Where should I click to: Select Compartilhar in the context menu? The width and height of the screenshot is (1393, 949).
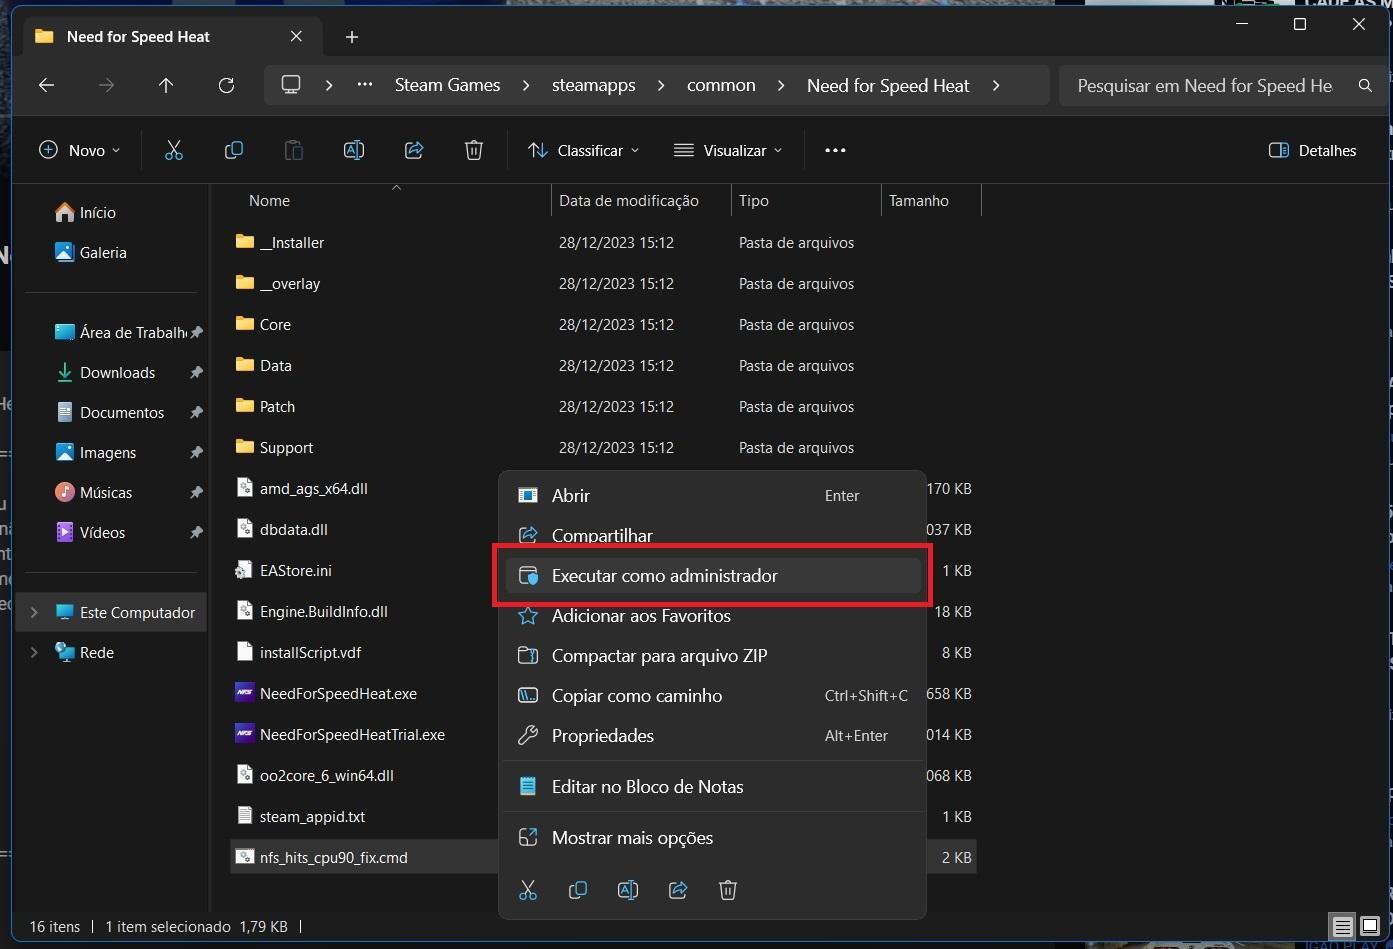click(713, 535)
